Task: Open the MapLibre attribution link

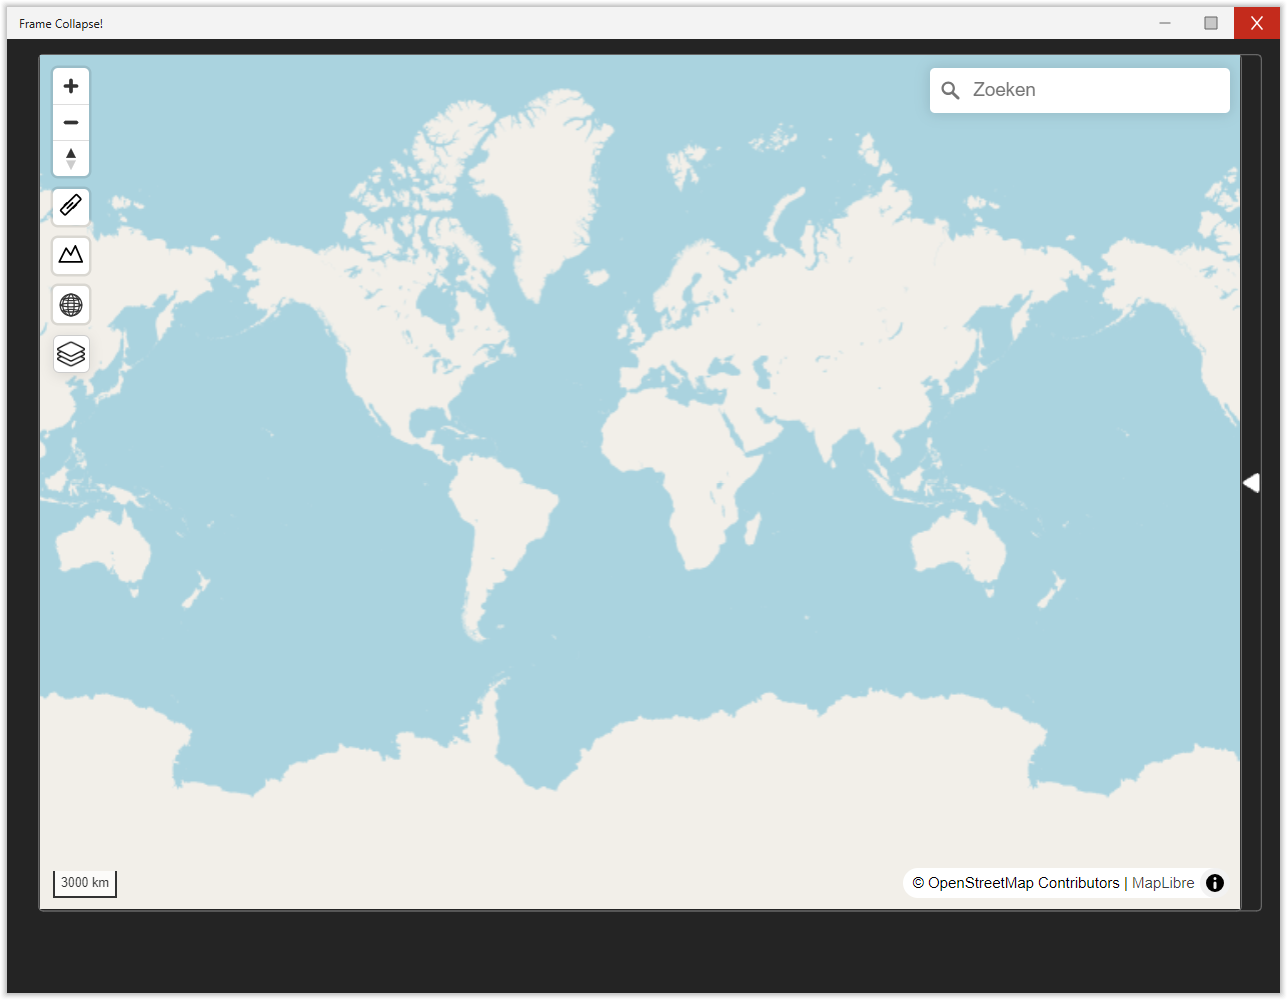Action: coord(1163,883)
